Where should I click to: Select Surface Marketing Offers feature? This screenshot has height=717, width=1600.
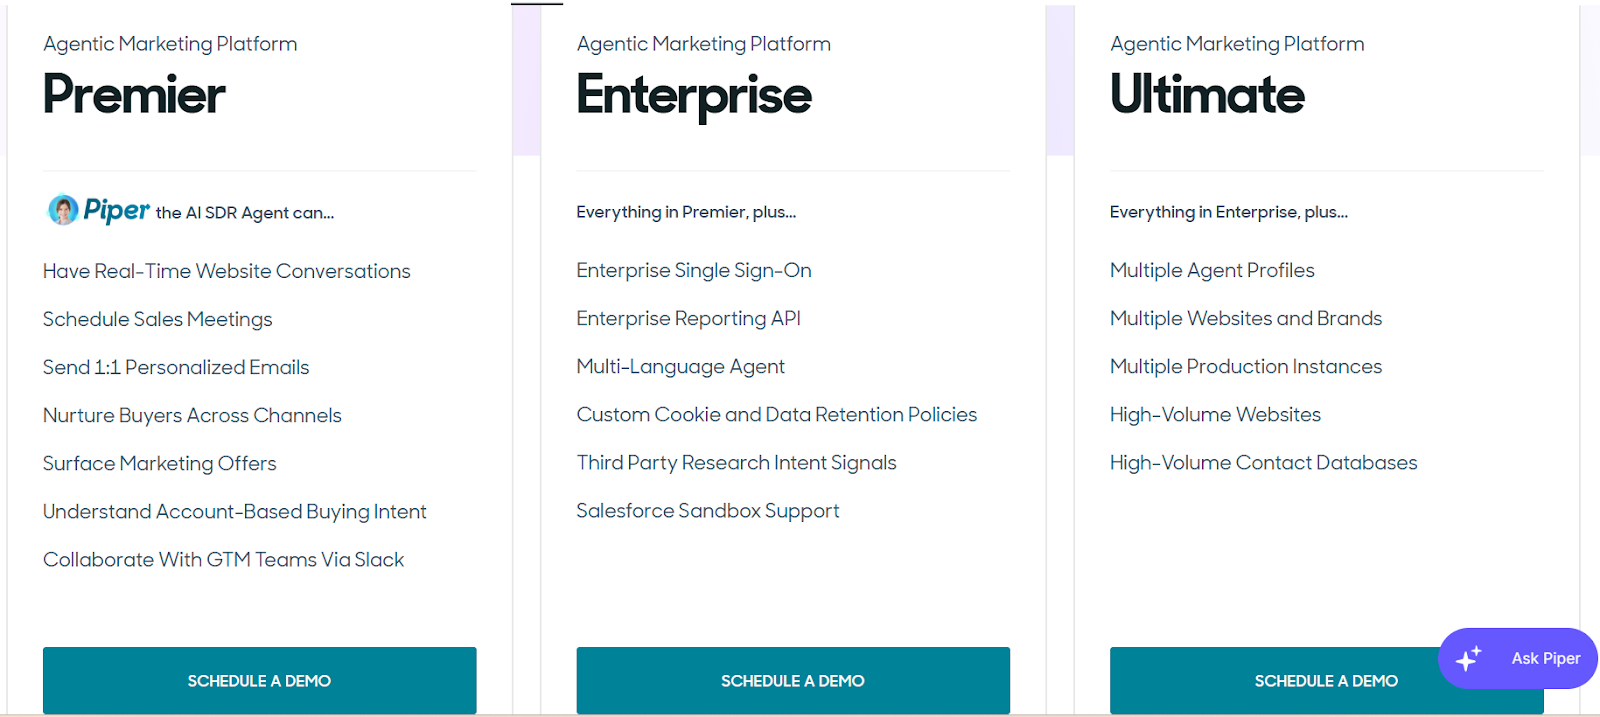[159, 463]
